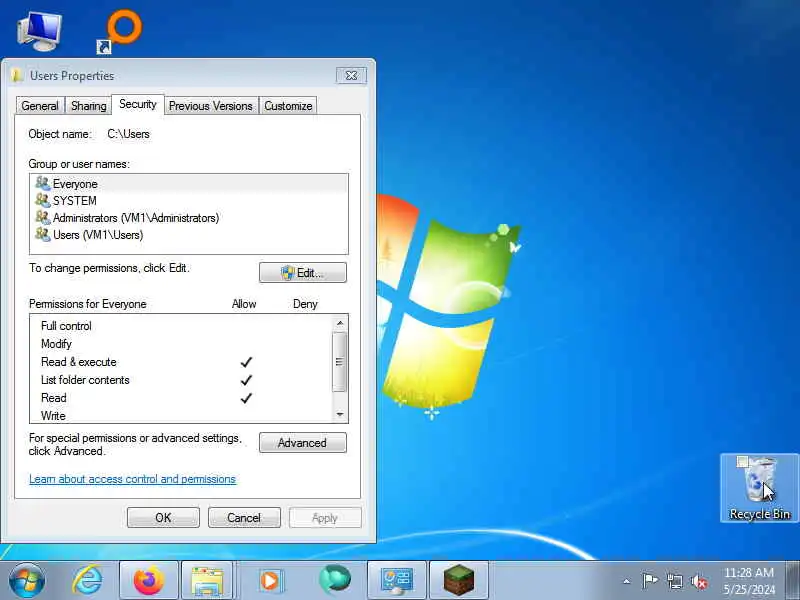Click the Read & execute permission row
Screen dimensions: 800x600
click(x=181, y=362)
